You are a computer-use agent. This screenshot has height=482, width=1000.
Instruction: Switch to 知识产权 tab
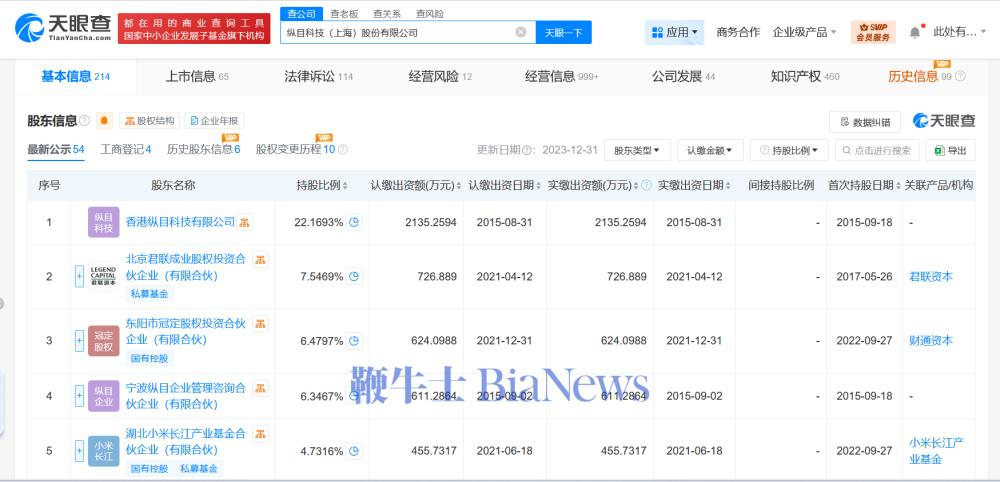click(x=805, y=77)
